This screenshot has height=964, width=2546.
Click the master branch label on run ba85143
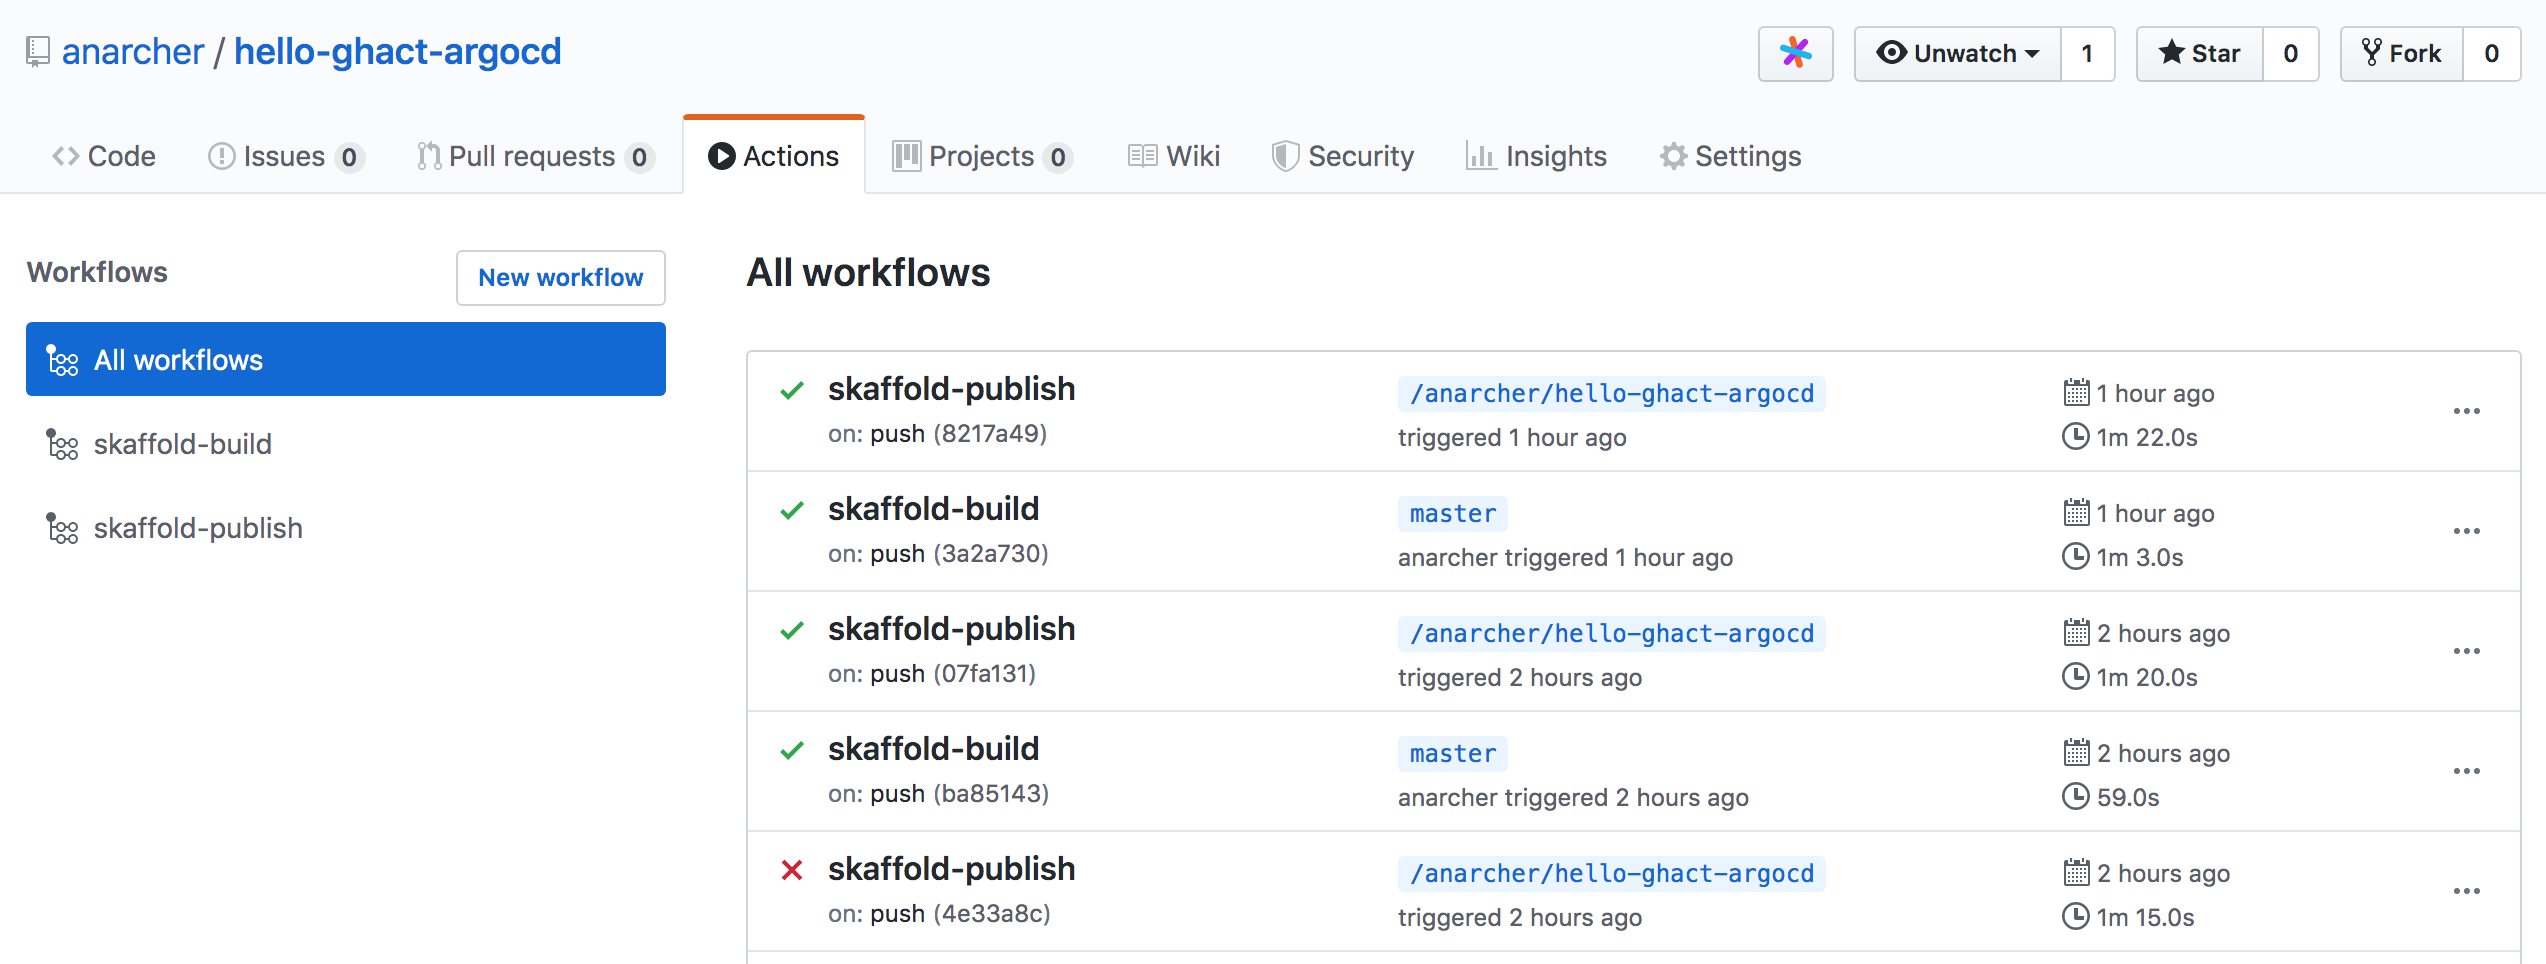click(x=1453, y=754)
